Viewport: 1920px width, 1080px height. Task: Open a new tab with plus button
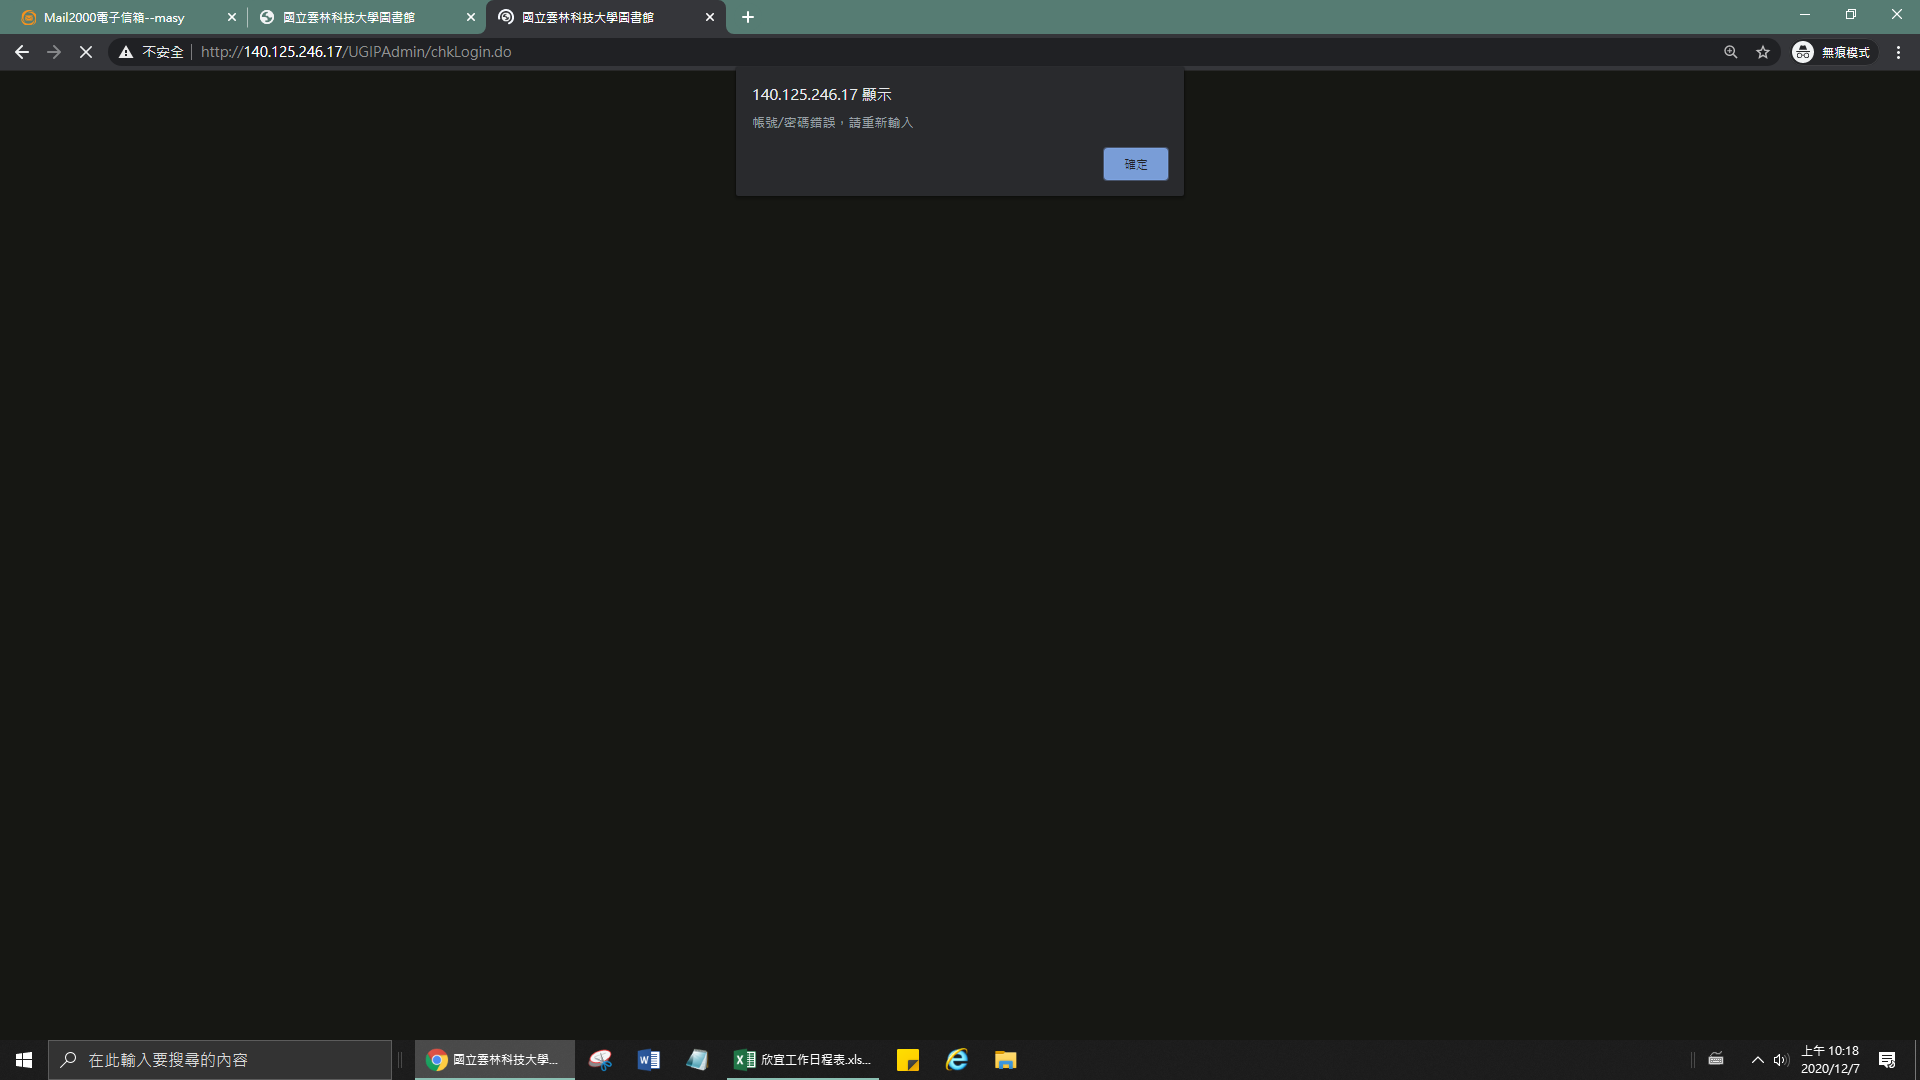click(748, 17)
